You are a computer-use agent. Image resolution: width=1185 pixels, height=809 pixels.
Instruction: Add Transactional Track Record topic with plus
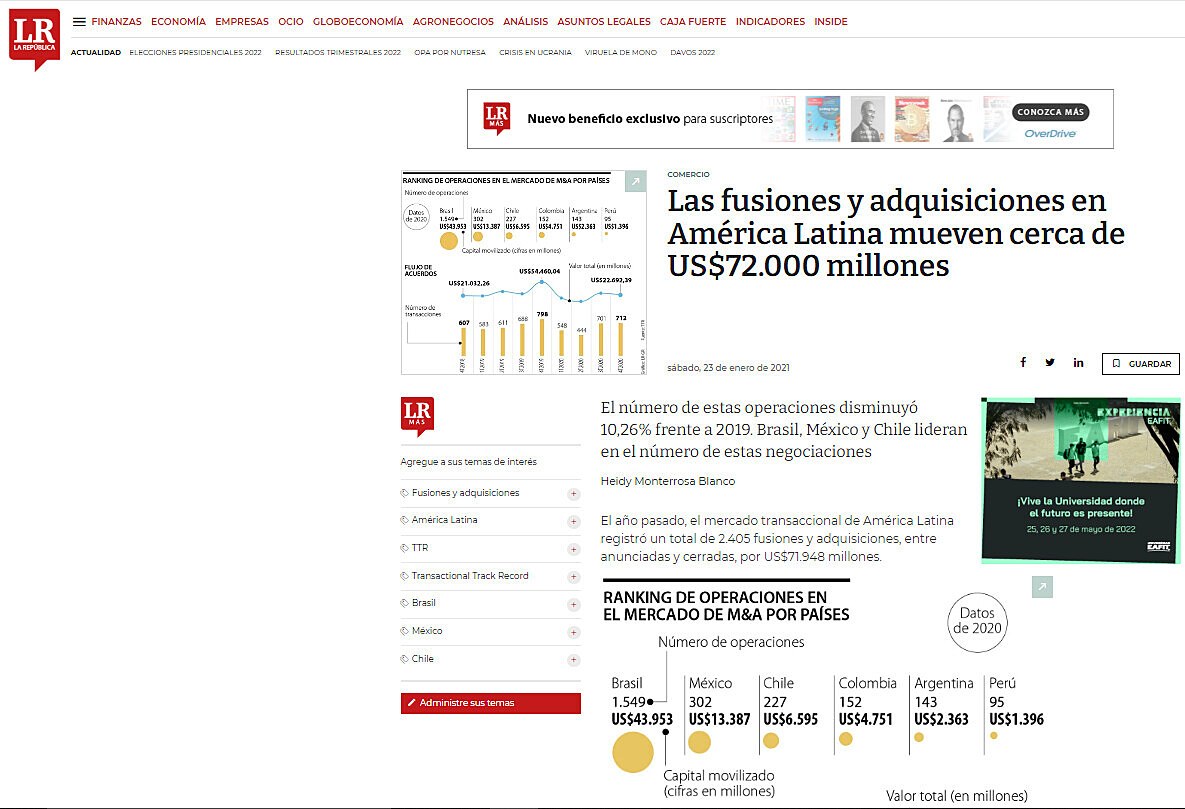pos(574,577)
